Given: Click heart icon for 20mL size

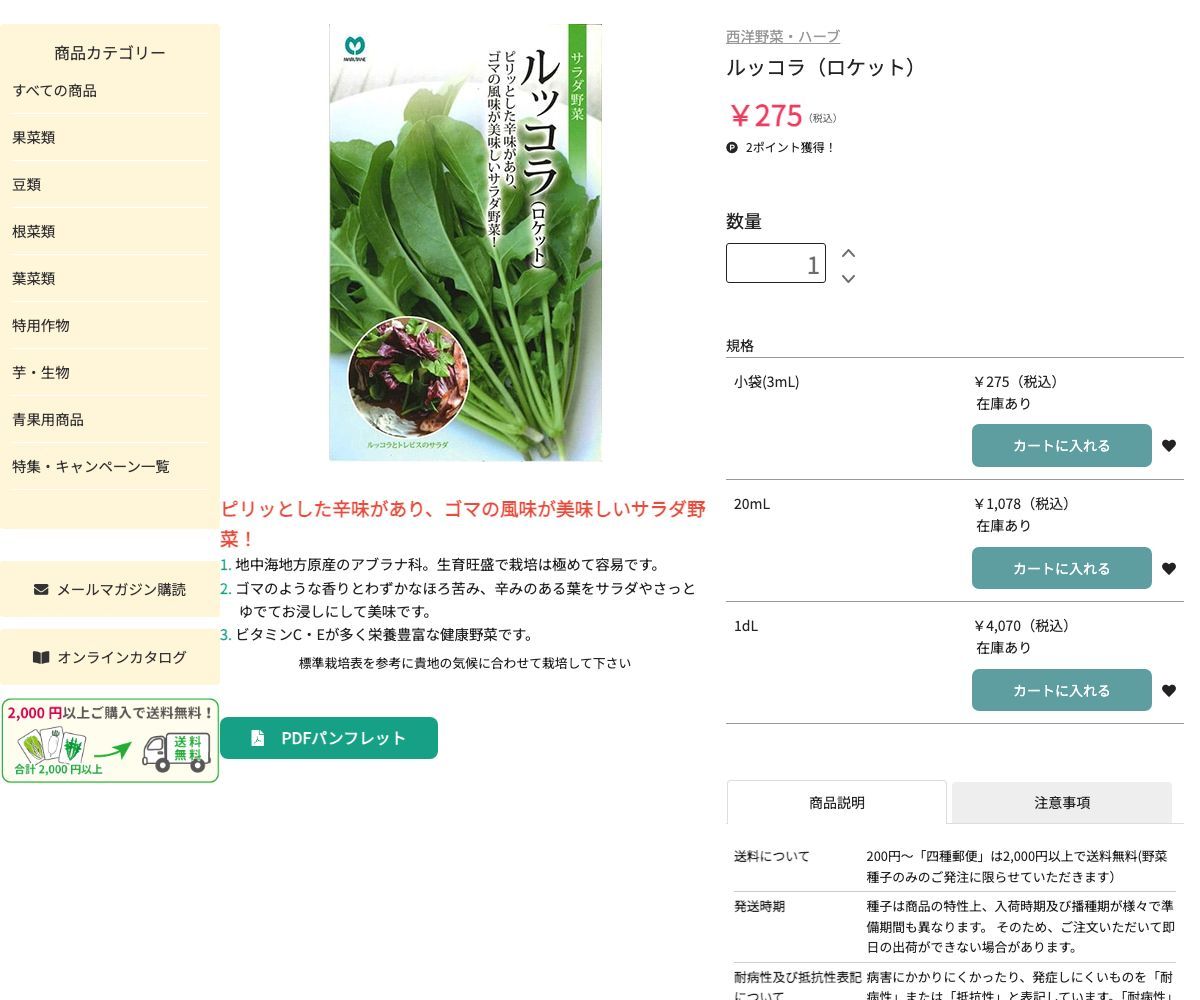Looking at the screenshot, I should [x=1168, y=569].
